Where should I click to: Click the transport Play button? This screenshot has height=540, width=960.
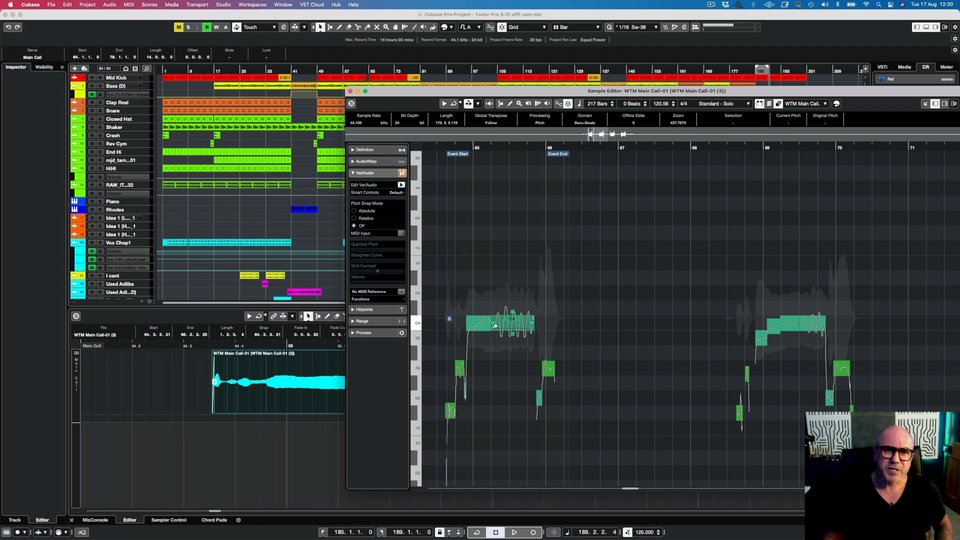514,532
